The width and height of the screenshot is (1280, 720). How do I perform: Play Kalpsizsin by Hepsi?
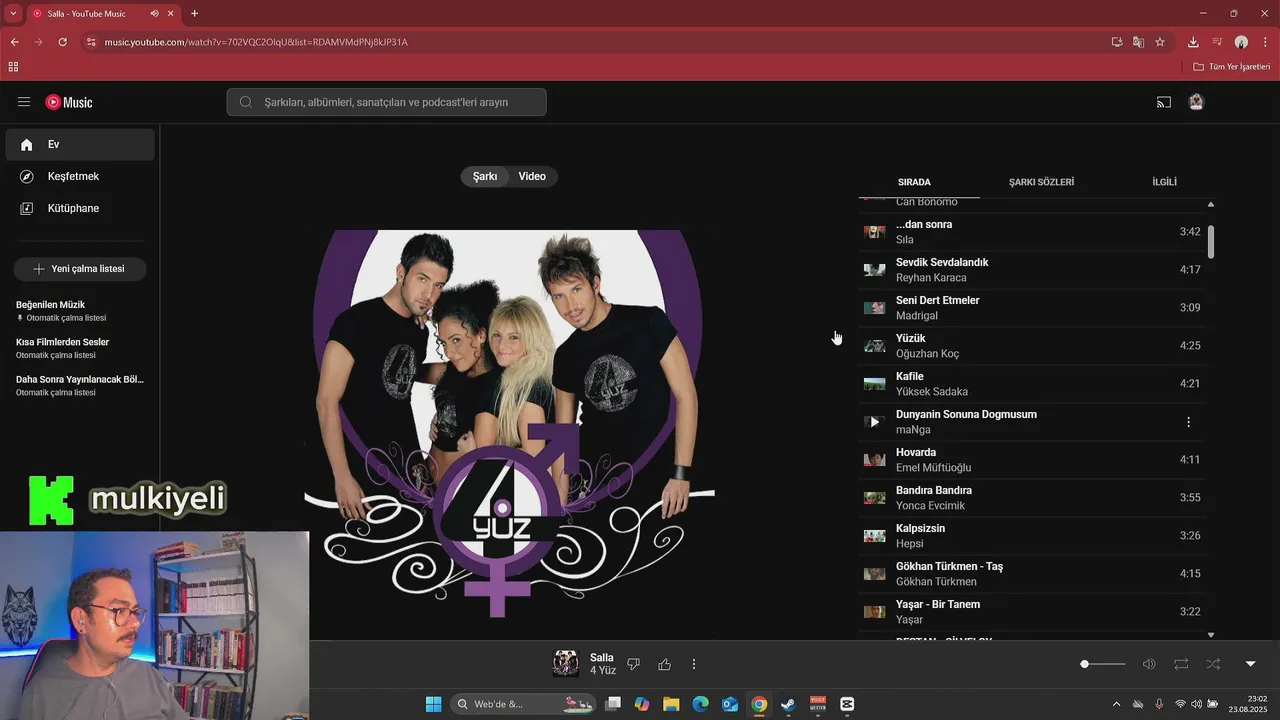click(1033, 536)
